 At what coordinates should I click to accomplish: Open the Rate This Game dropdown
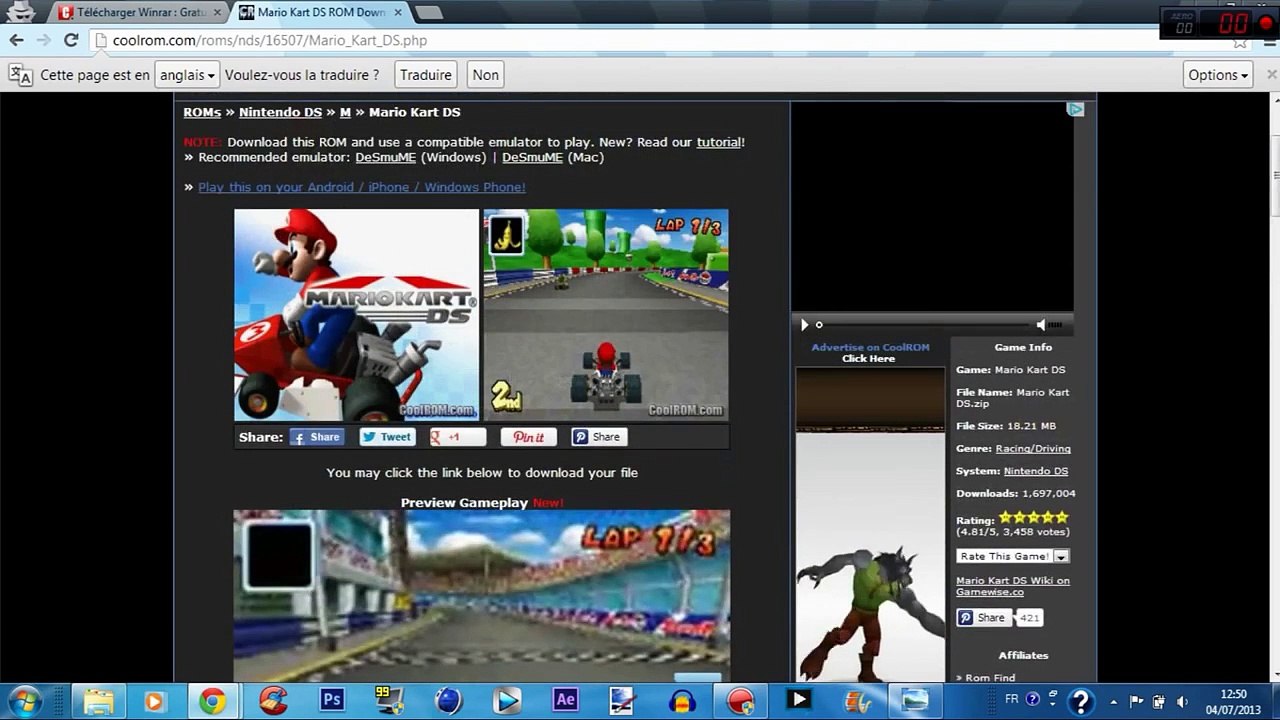pyautogui.click(x=1013, y=556)
